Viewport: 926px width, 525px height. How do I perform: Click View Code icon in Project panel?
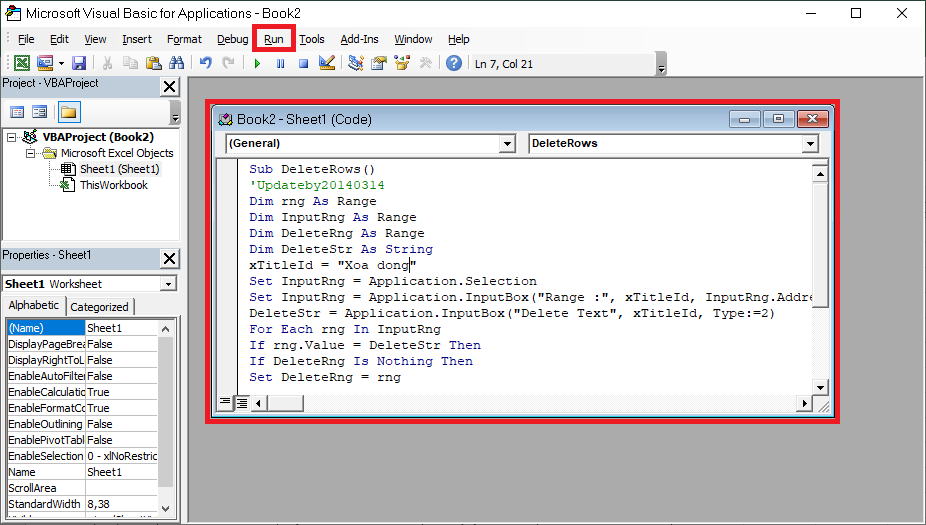click(17, 111)
